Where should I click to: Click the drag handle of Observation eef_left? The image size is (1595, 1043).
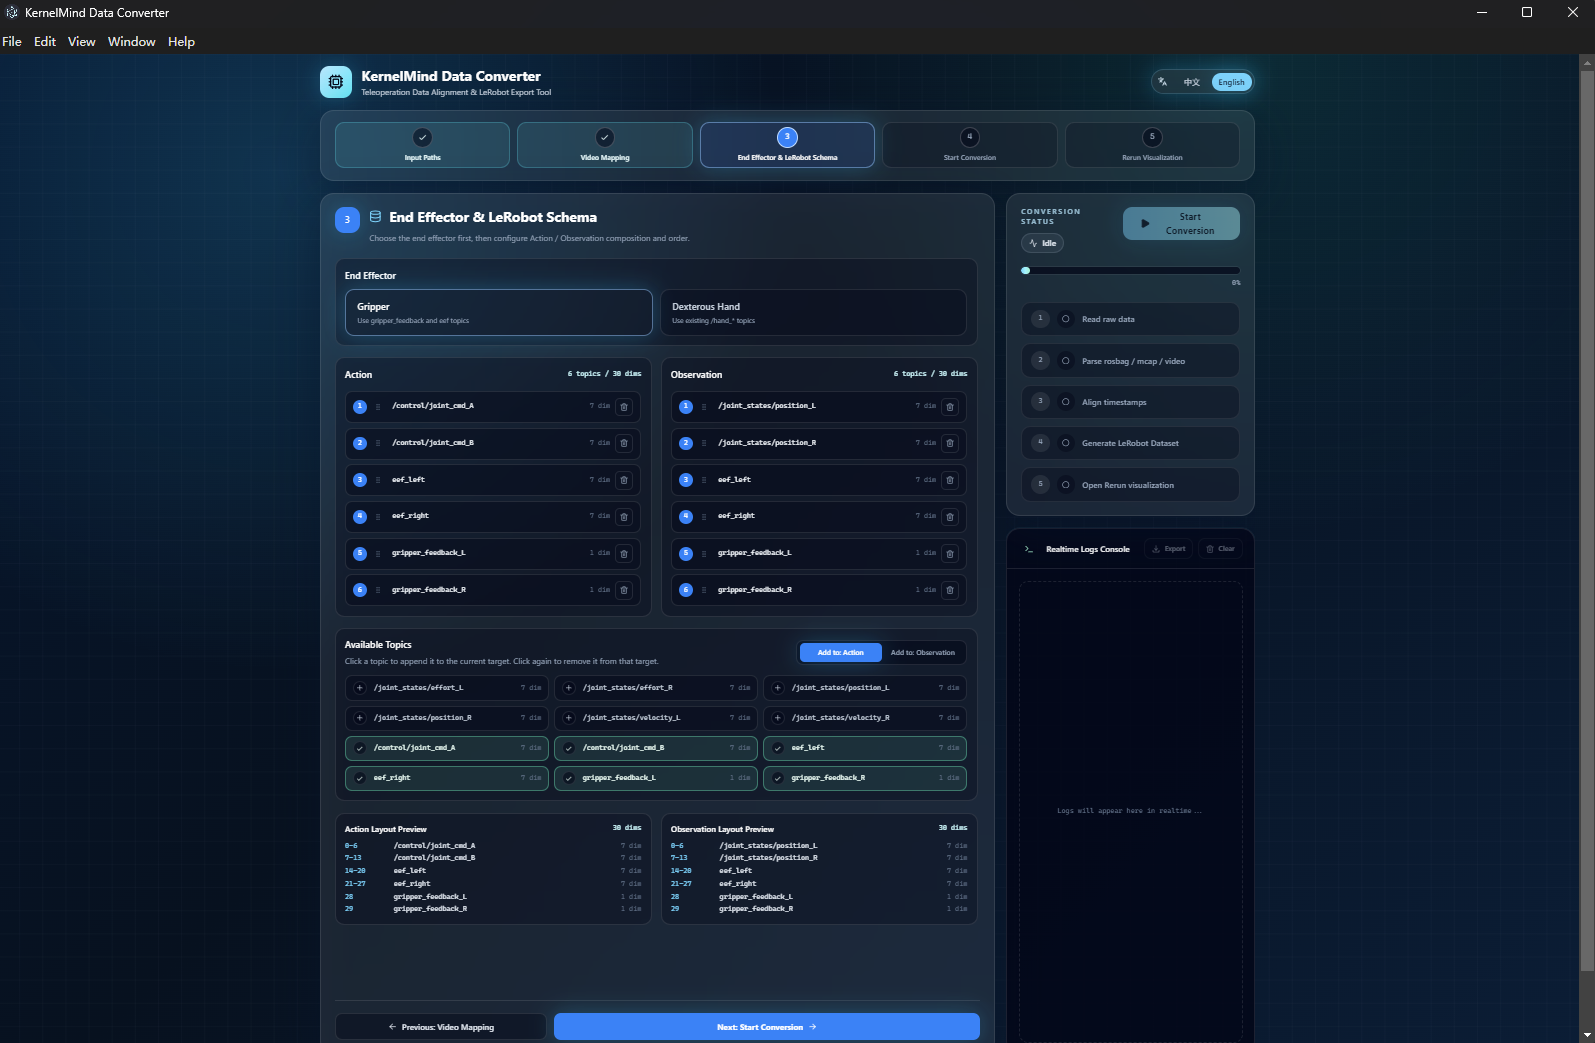click(x=704, y=480)
